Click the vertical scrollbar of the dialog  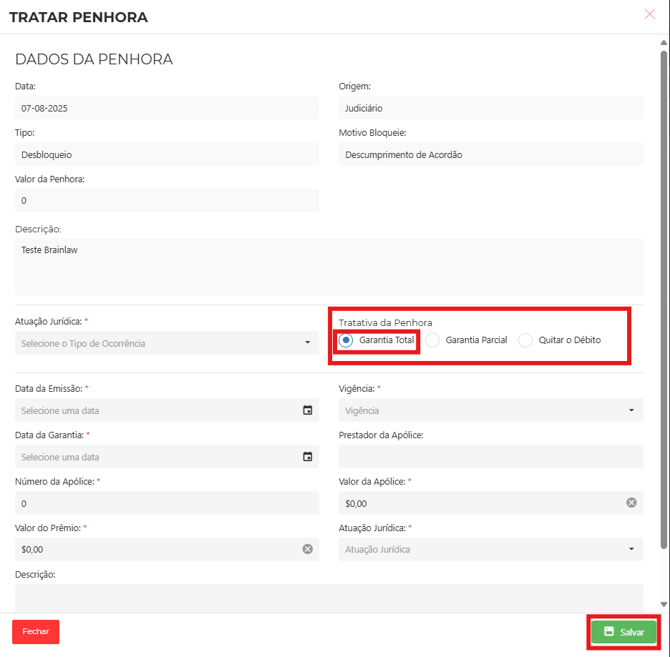point(664,300)
